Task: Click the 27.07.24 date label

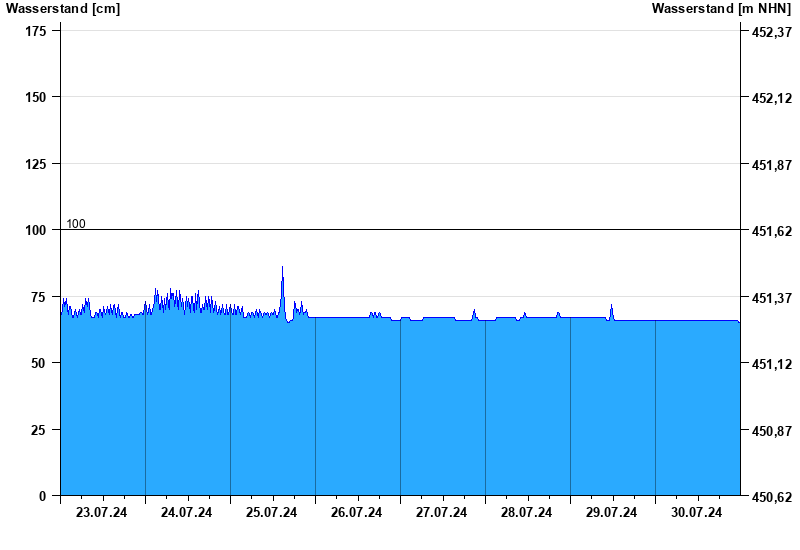Action: click(441, 512)
